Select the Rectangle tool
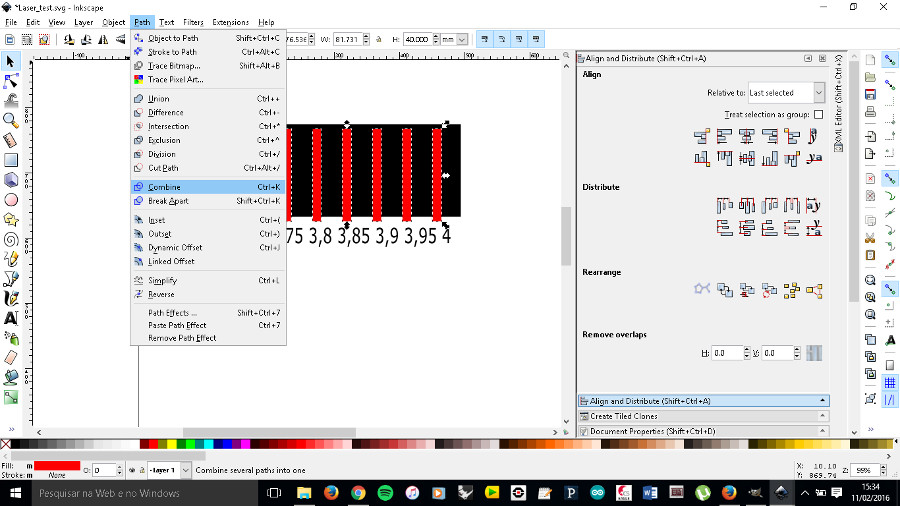This screenshot has height=506, width=900. tap(11, 160)
